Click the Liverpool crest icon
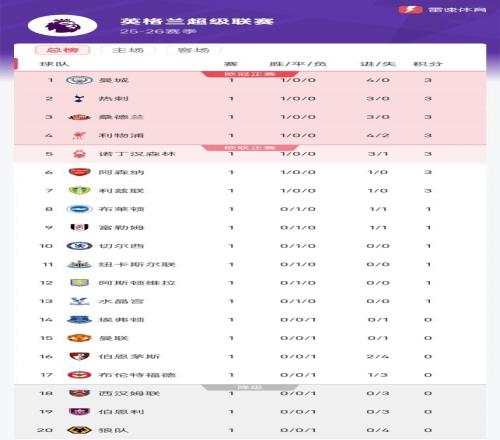Viewport: 500px width, 440px height. [79, 135]
